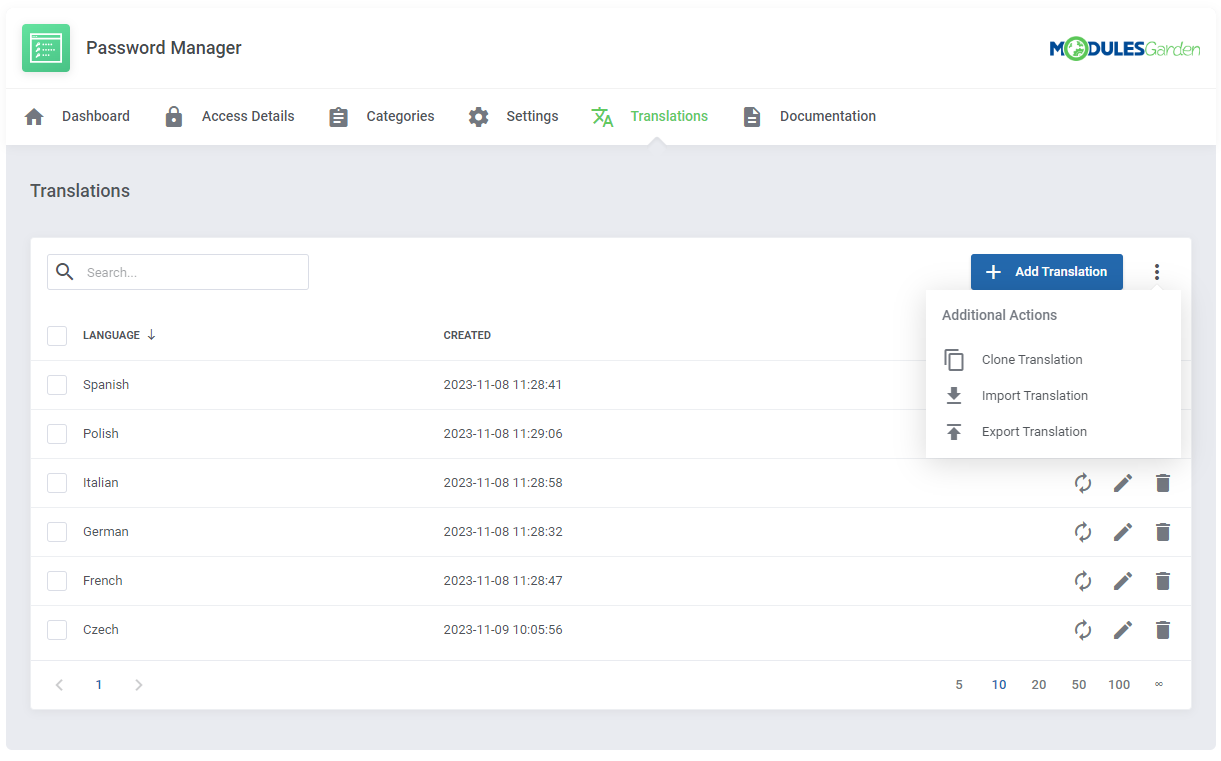
Task: Click the Categories clipboard icon
Action: pos(339,117)
